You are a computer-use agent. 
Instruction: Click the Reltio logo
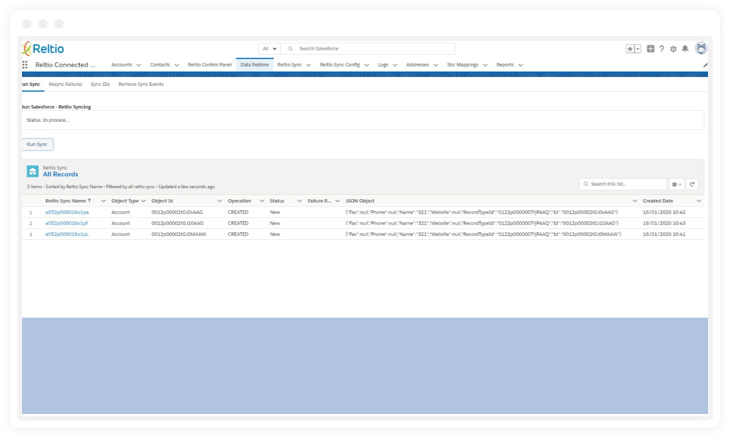(x=43, y=48)
